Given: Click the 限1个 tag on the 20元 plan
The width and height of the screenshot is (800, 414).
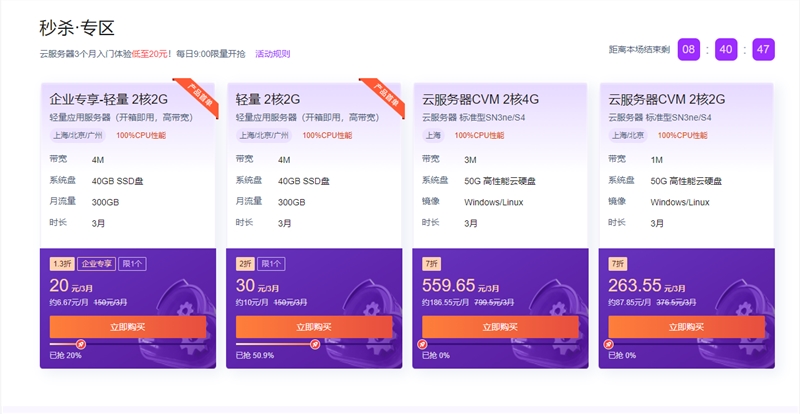Looking at the screenshot, I should point(133,264).
